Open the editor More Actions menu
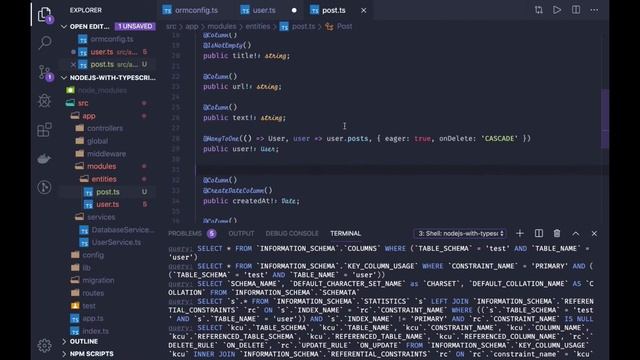 coord(594,10)
